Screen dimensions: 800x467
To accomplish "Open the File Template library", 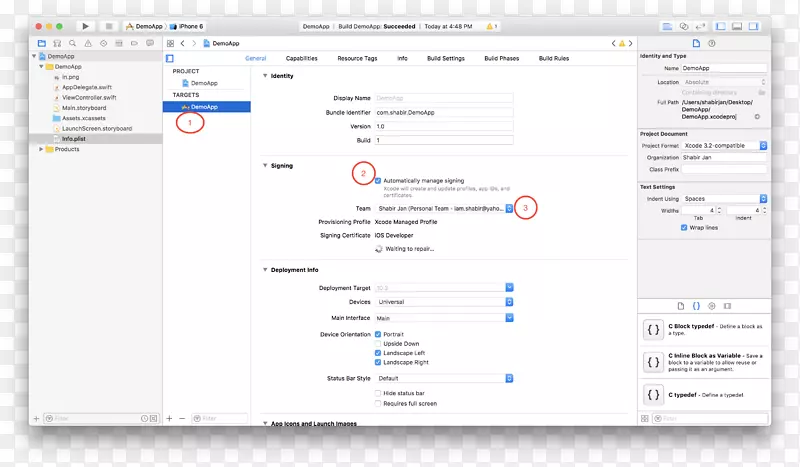I will click(x=681, y=306).
